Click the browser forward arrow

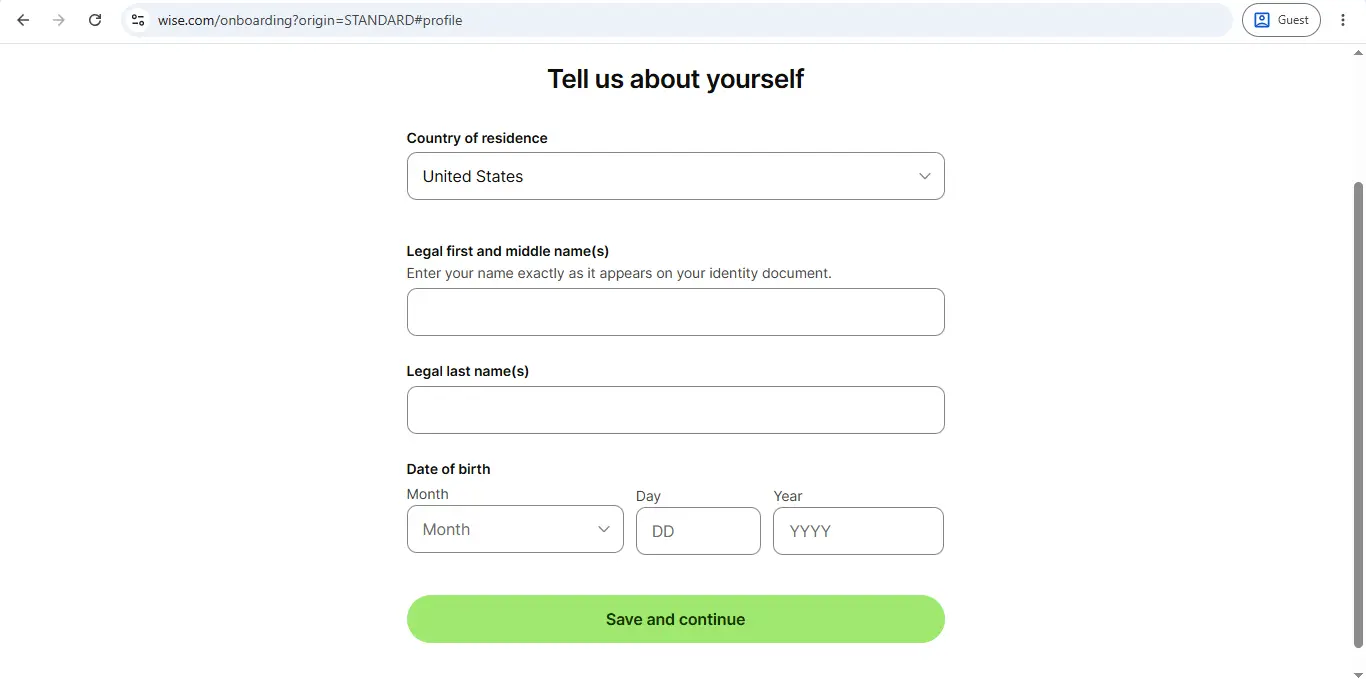tap(59, 20)
